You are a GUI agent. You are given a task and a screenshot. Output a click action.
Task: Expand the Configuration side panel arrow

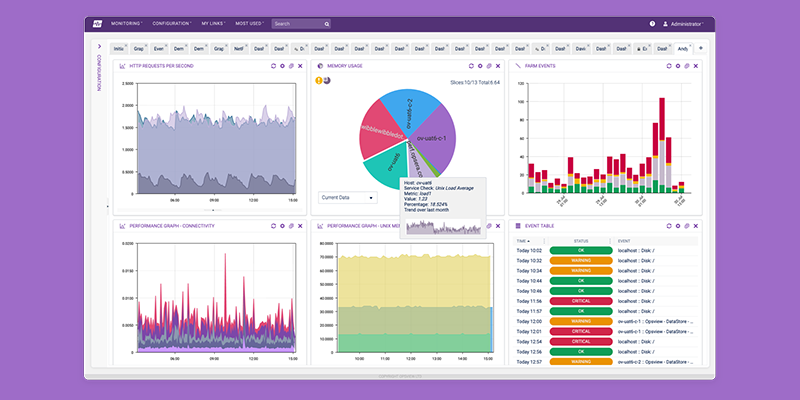click(99, 47)
